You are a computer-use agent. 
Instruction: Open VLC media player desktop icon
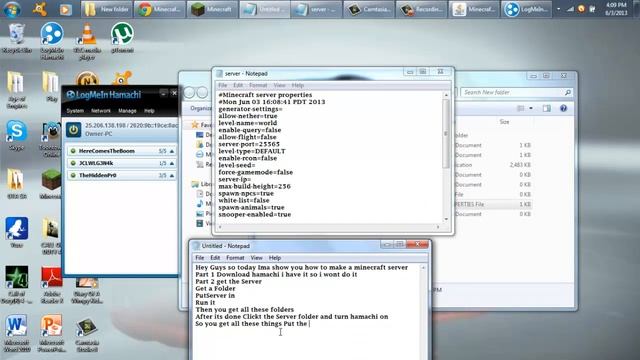pyautogui.click(x=87, y=41)
